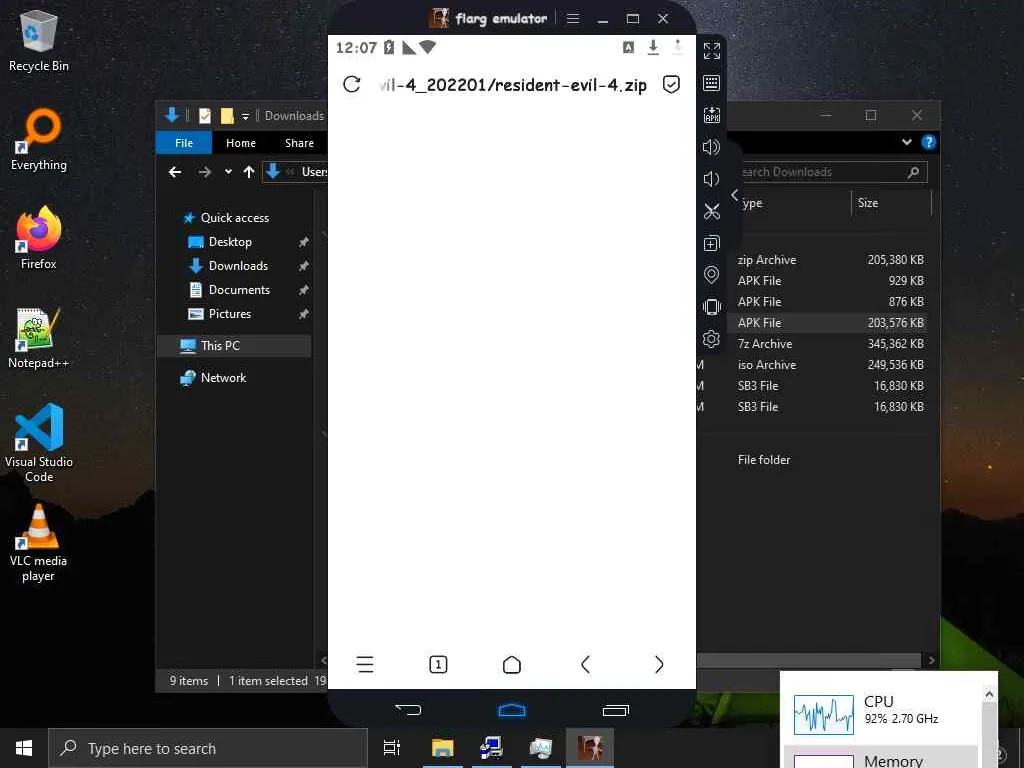Click the horizontal scrollbar in Explorer
Screen dimensions: 1024x768
(808, 660)
